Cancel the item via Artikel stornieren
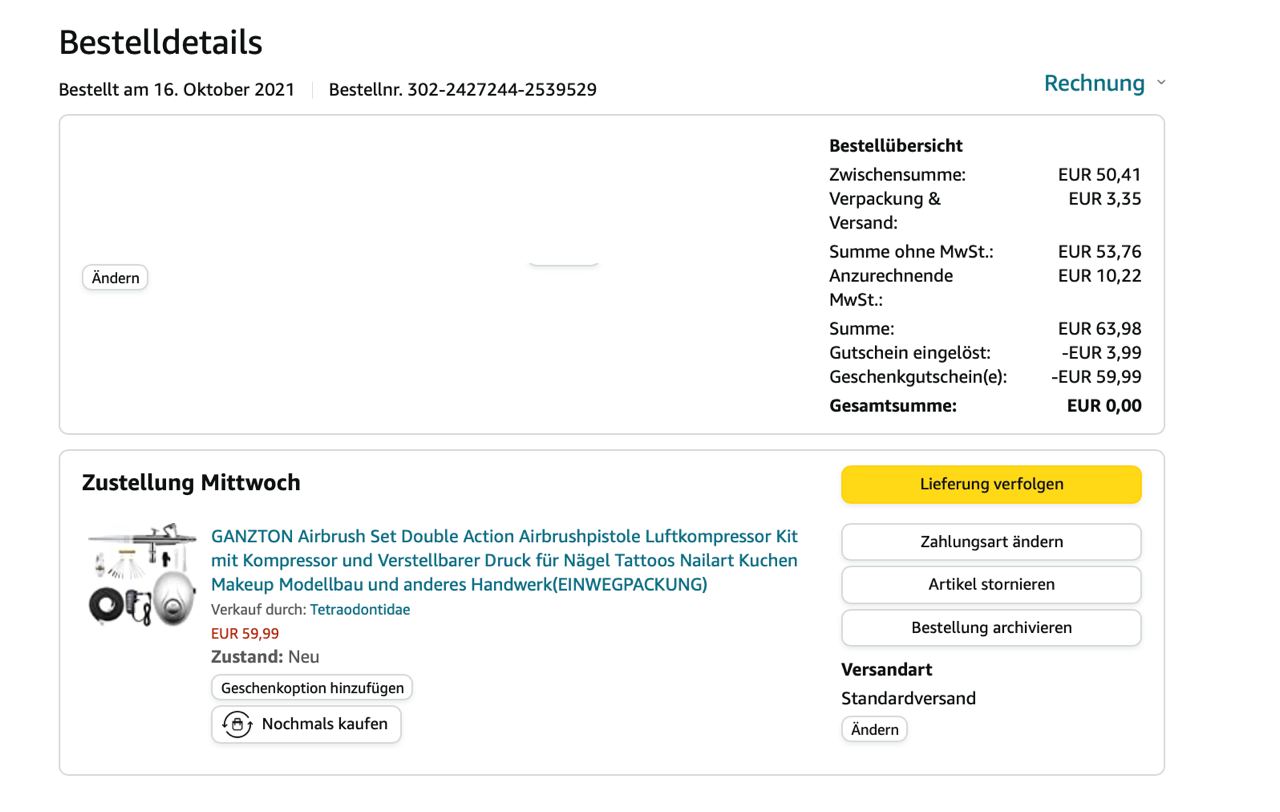This screenshot has width=1280, height=812. click(991, 585)
